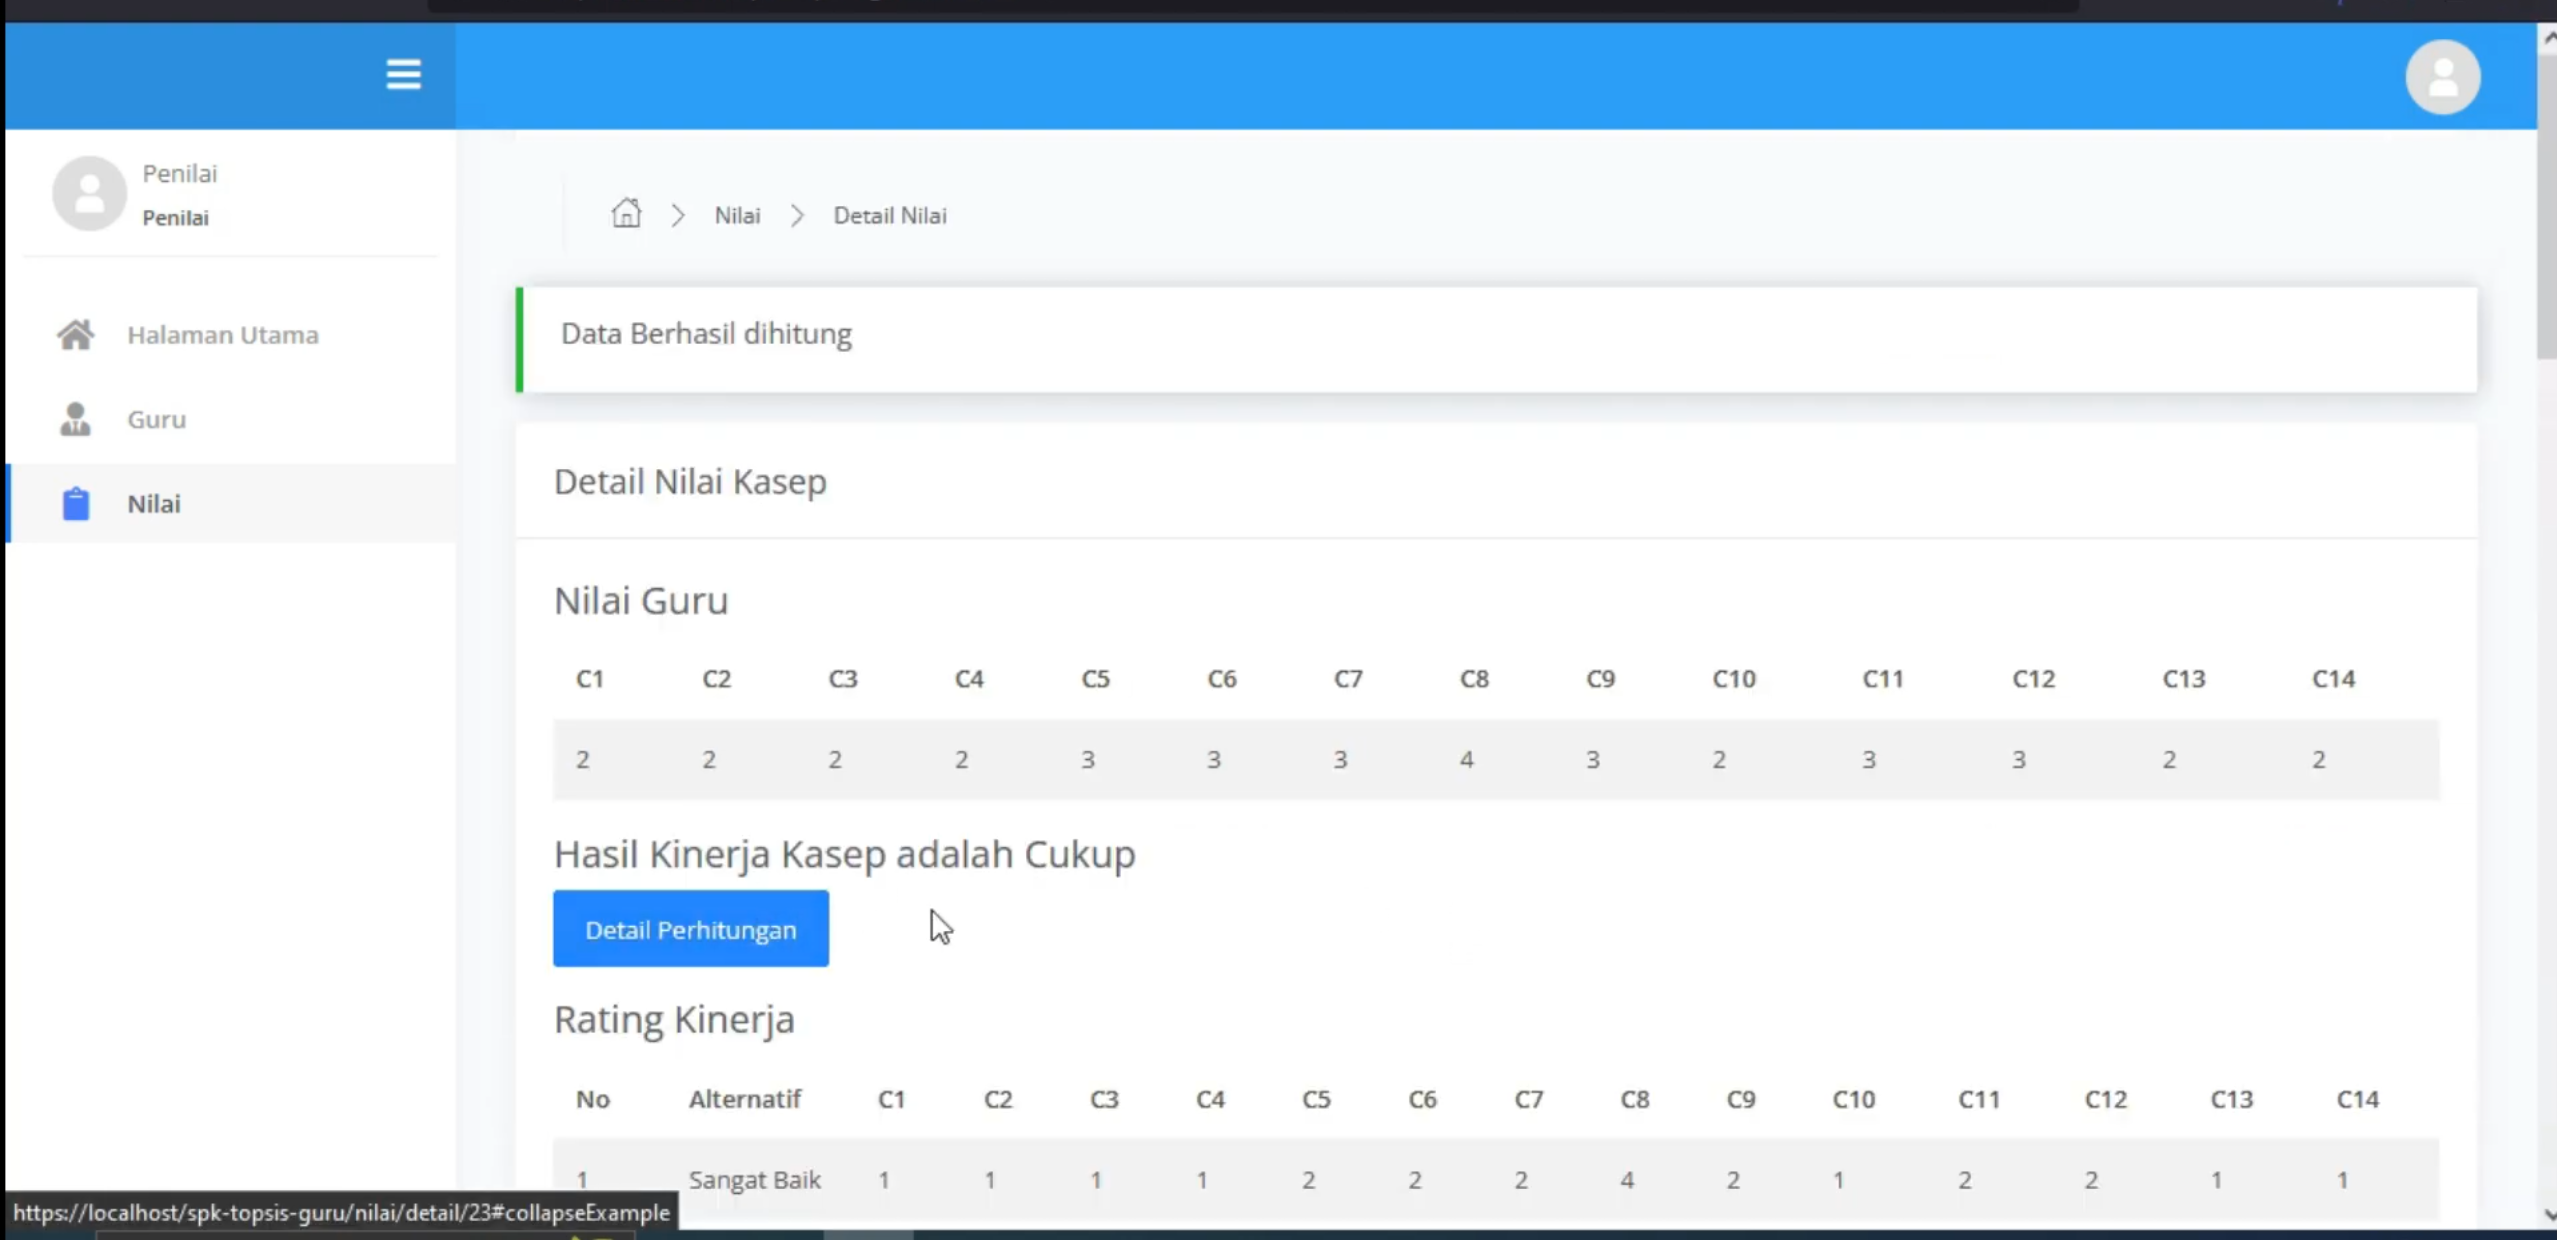This screenshot has height=1240, width=2557.
Task: Click the clipboard icon beside Nilai
Action: (75, 503)
